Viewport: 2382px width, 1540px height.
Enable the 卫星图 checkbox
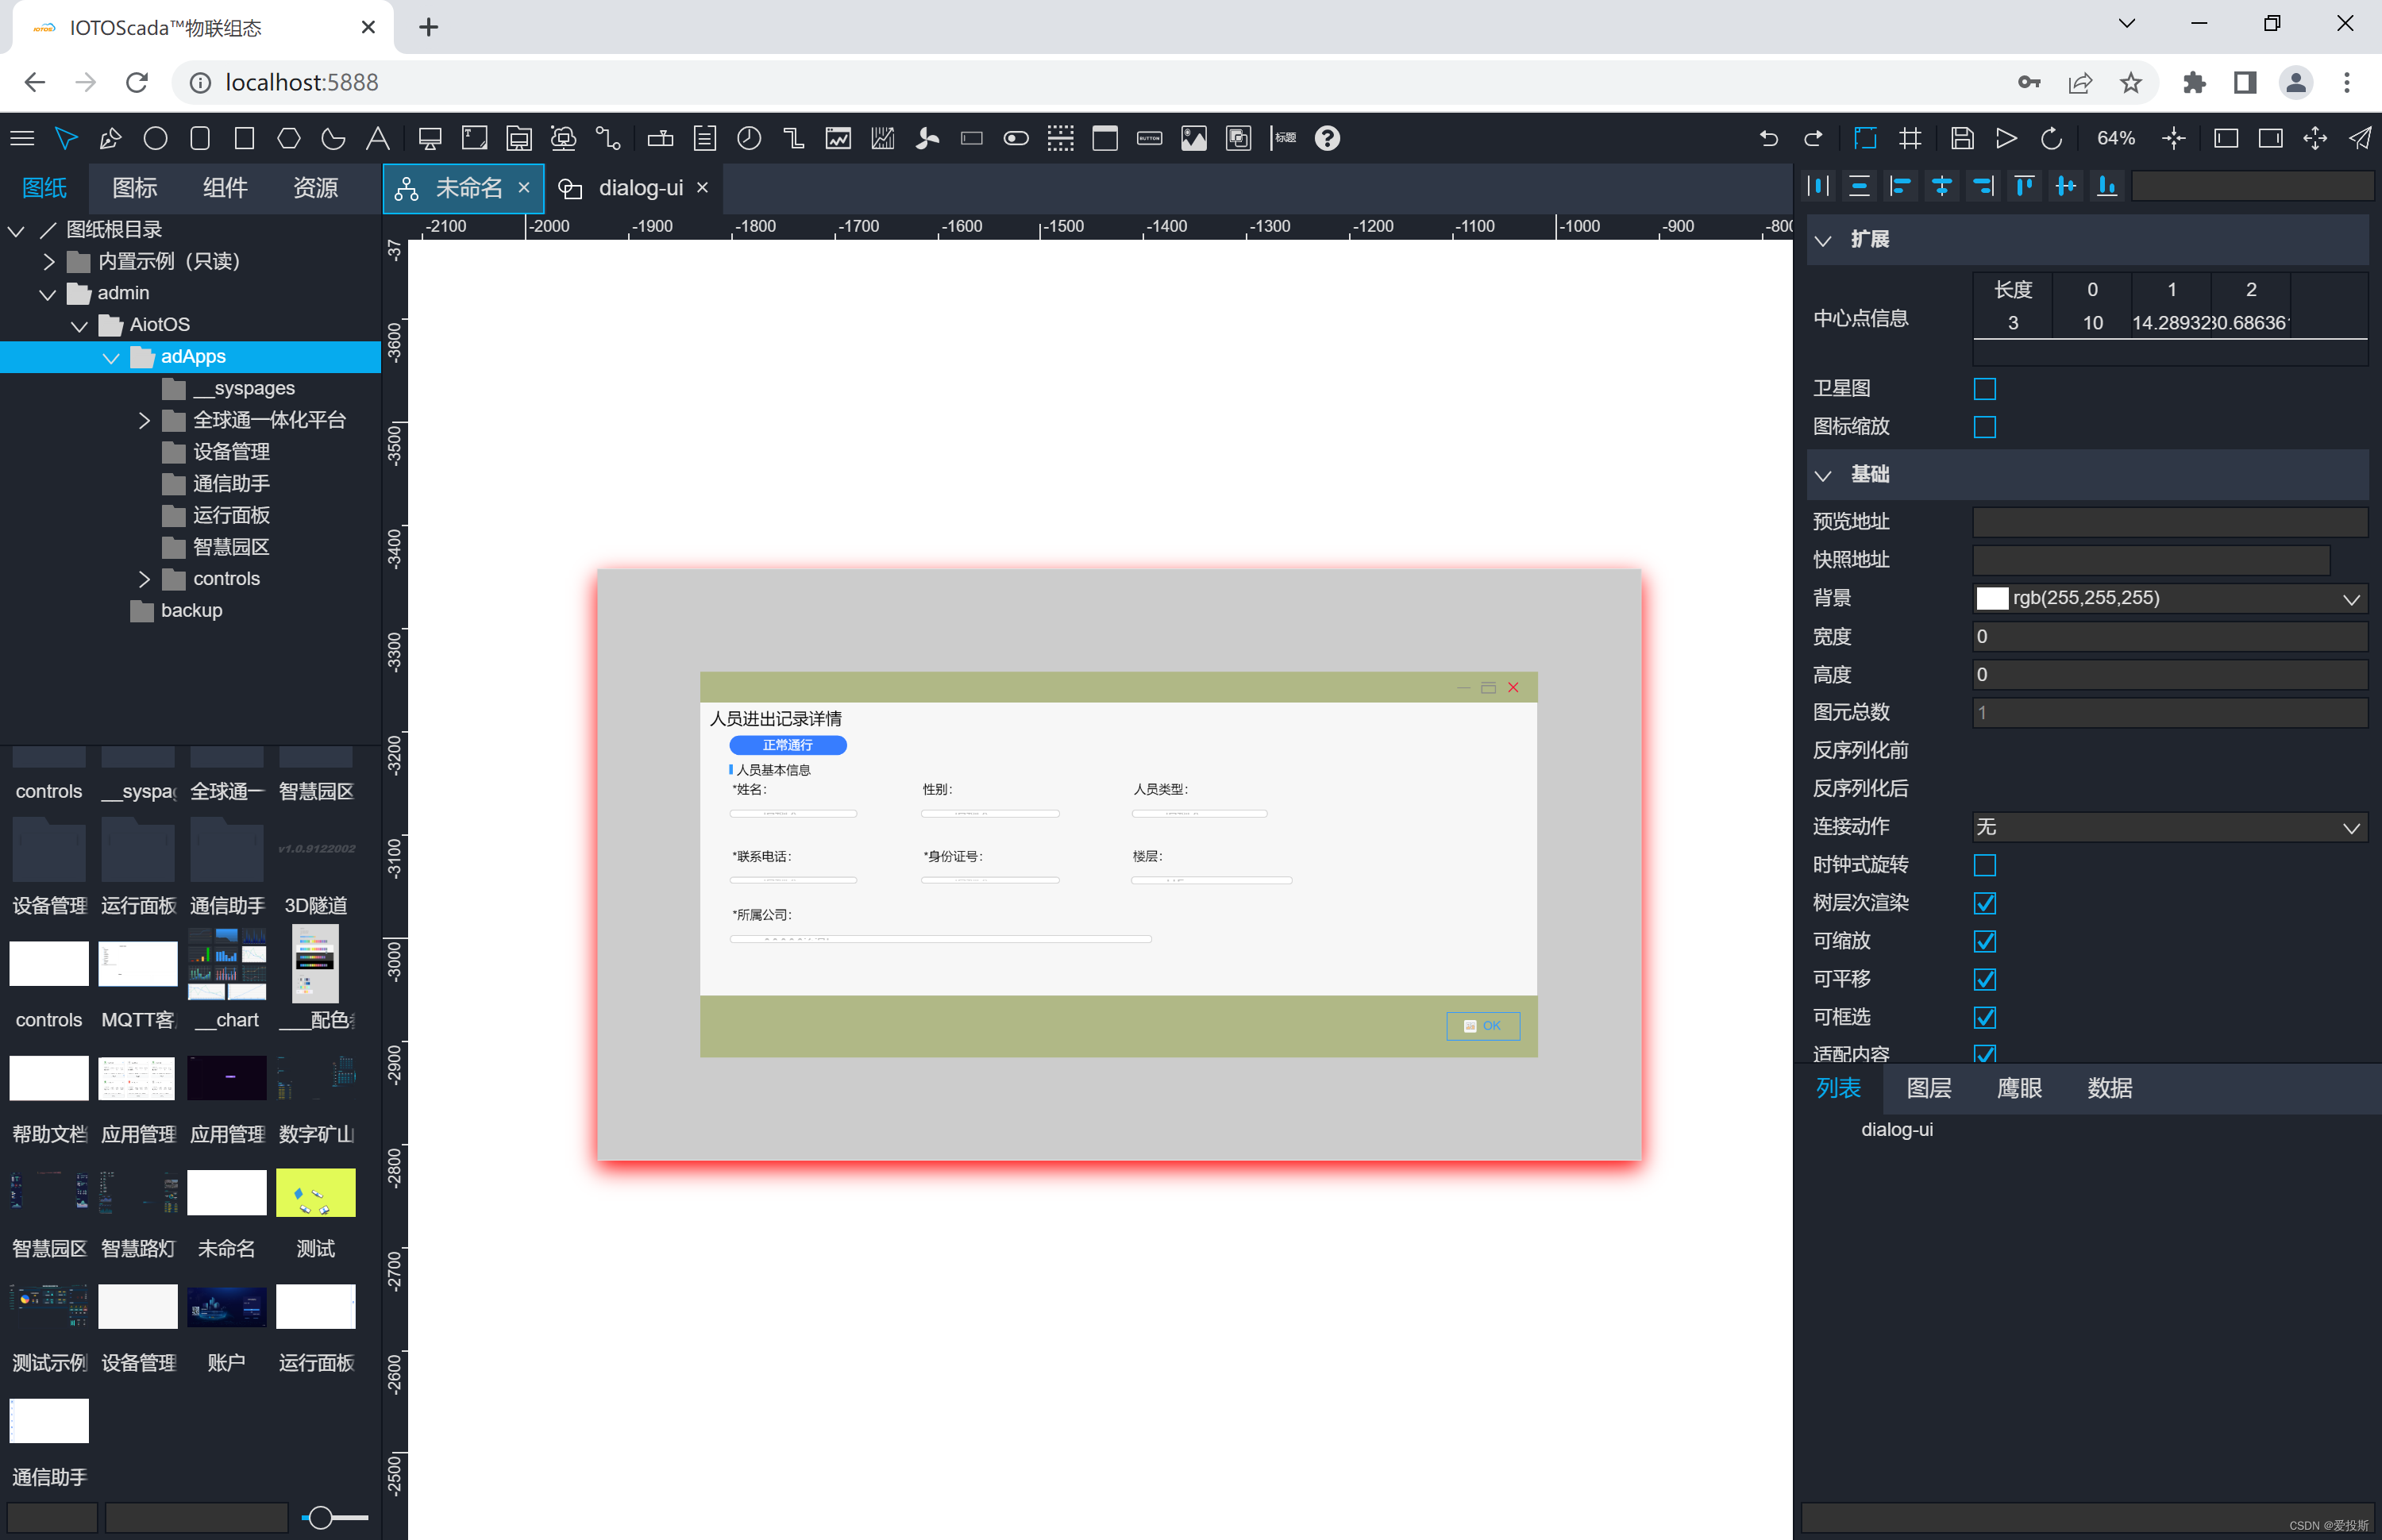1984,389
